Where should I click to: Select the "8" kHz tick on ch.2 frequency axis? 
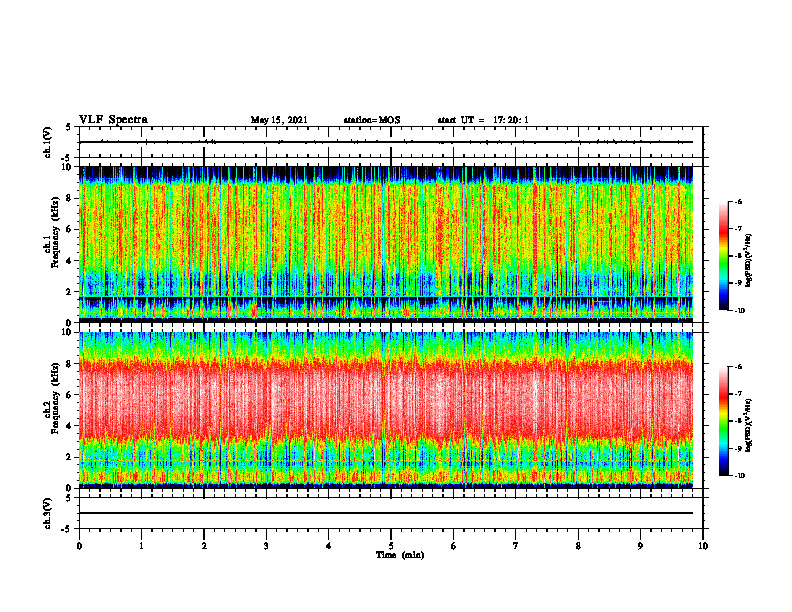pos(70,364)
